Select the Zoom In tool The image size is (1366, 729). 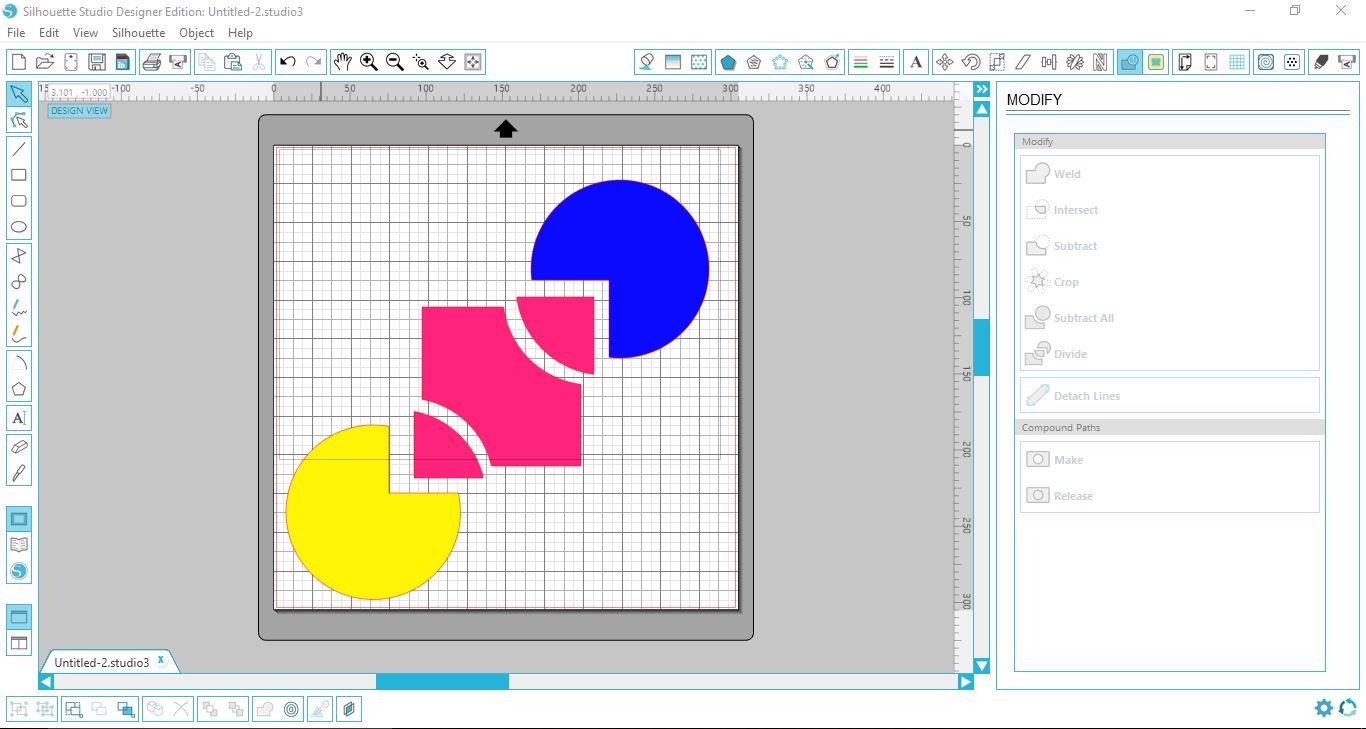[x=368, y=61]
